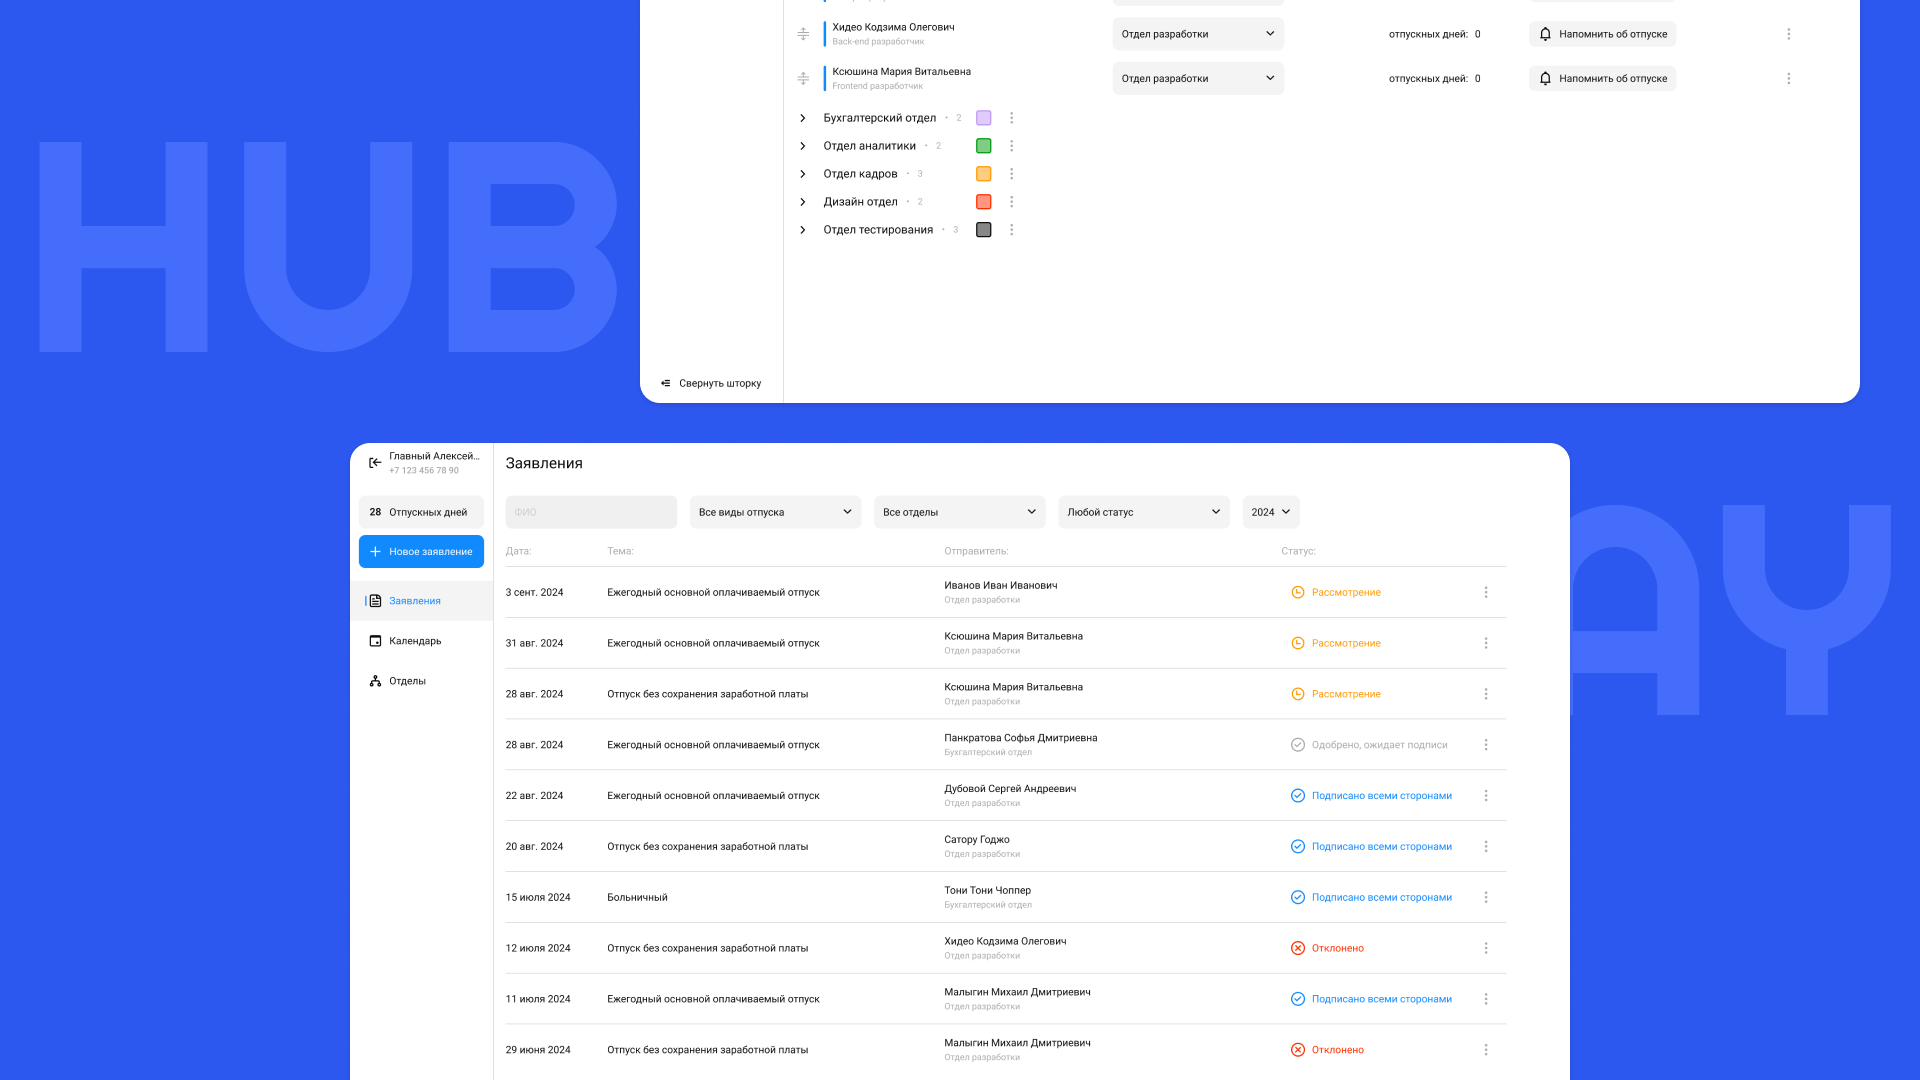
Task: Open the three-dot menu for Иванов Иван Иванович
Action: 1486,593
